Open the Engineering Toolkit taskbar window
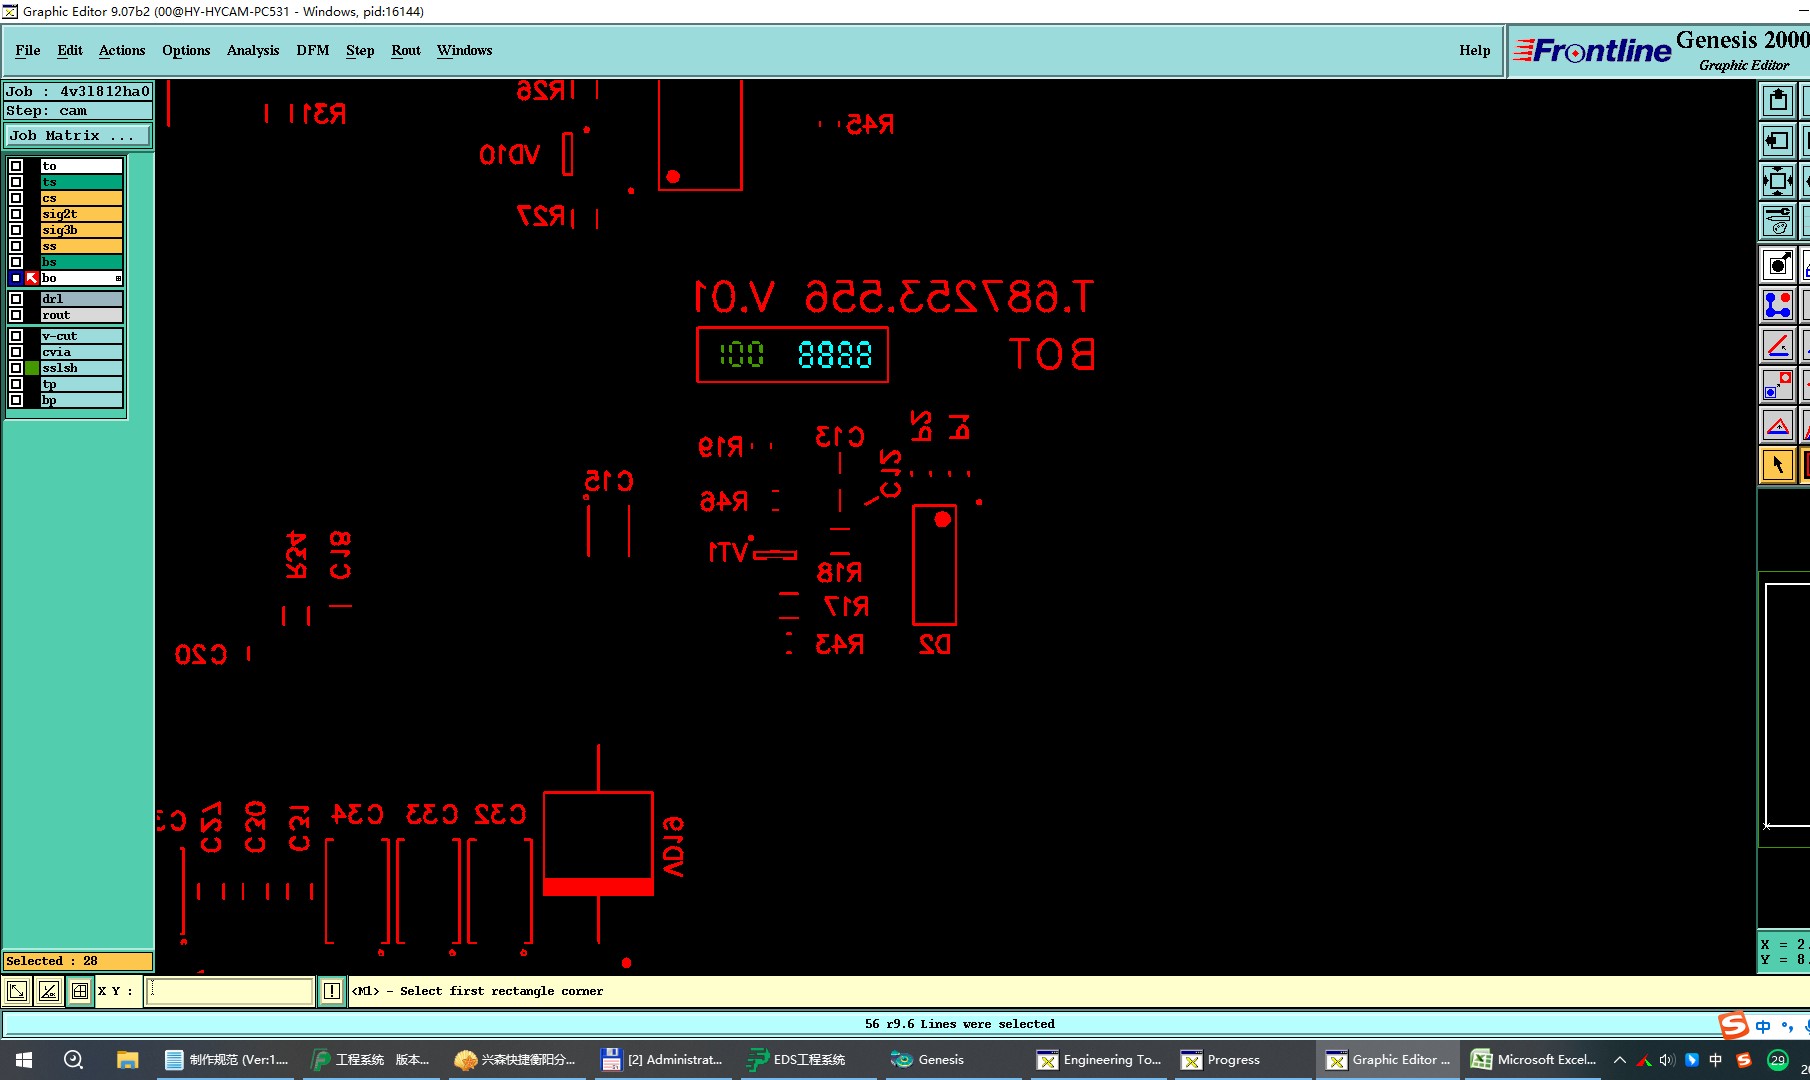 click(x=1099, y=1060)
